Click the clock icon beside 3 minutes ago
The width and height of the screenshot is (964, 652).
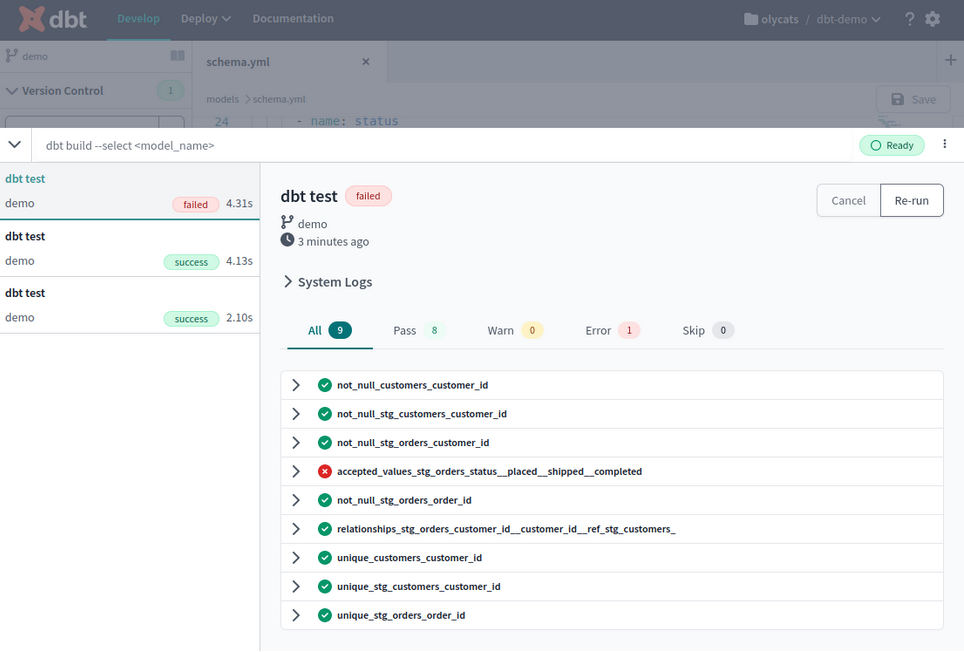click(x=287, y=240)
